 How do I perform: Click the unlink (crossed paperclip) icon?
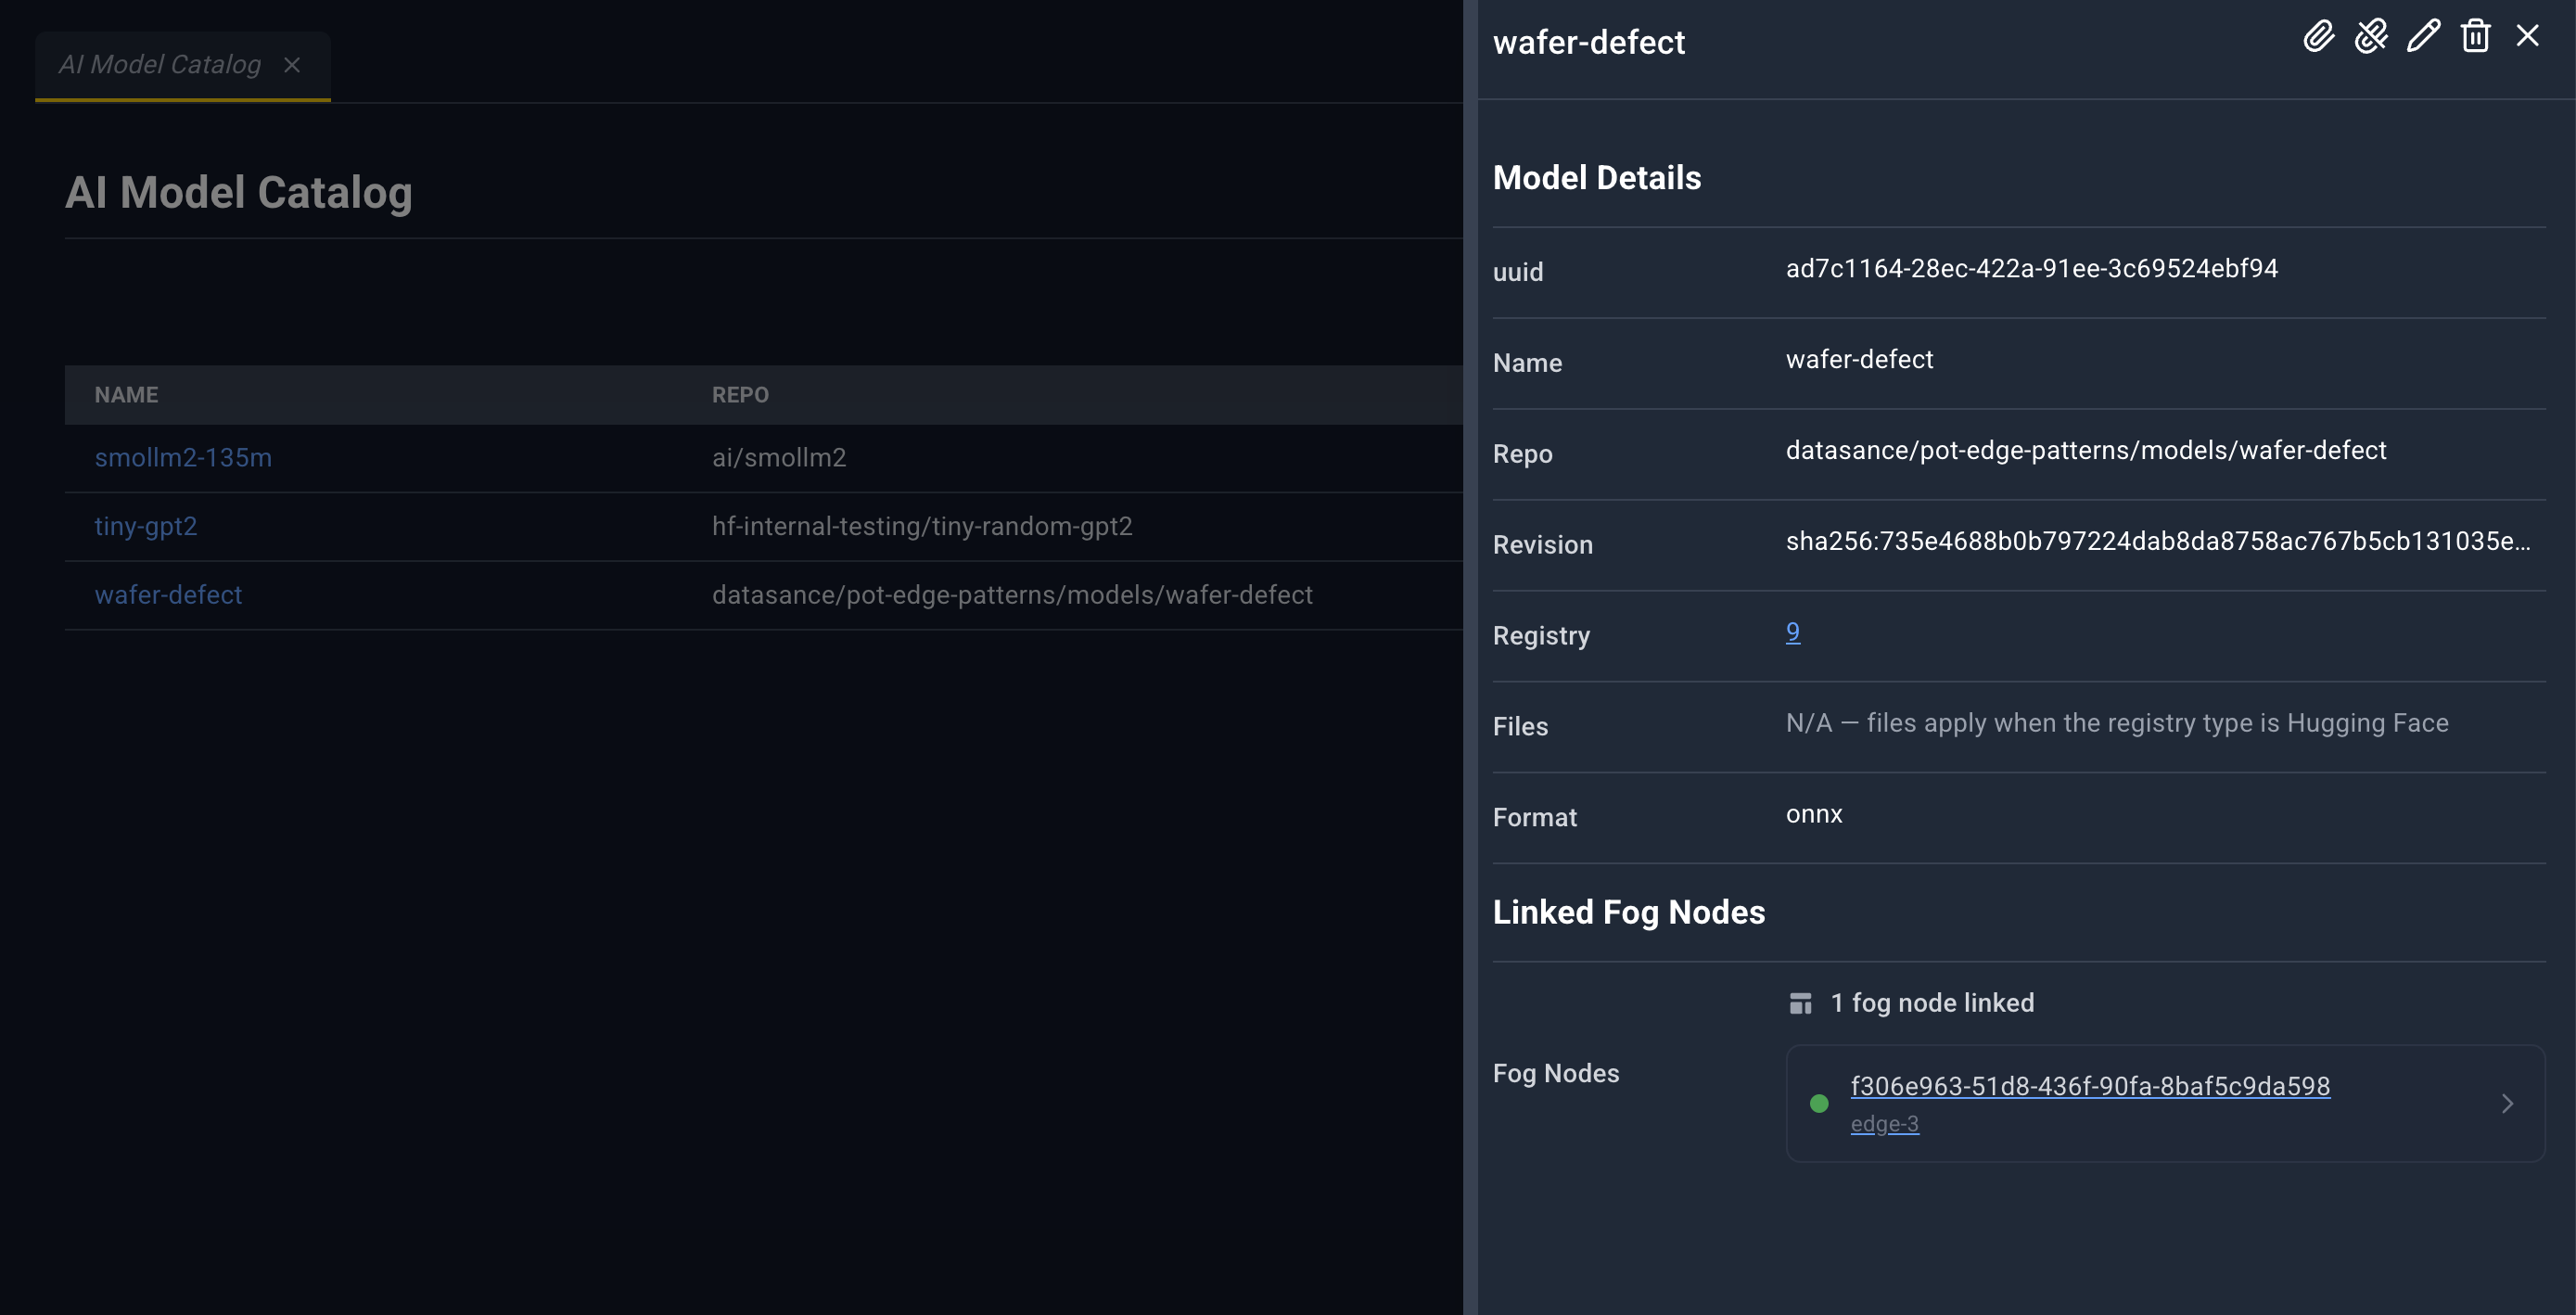point(2370,37)
